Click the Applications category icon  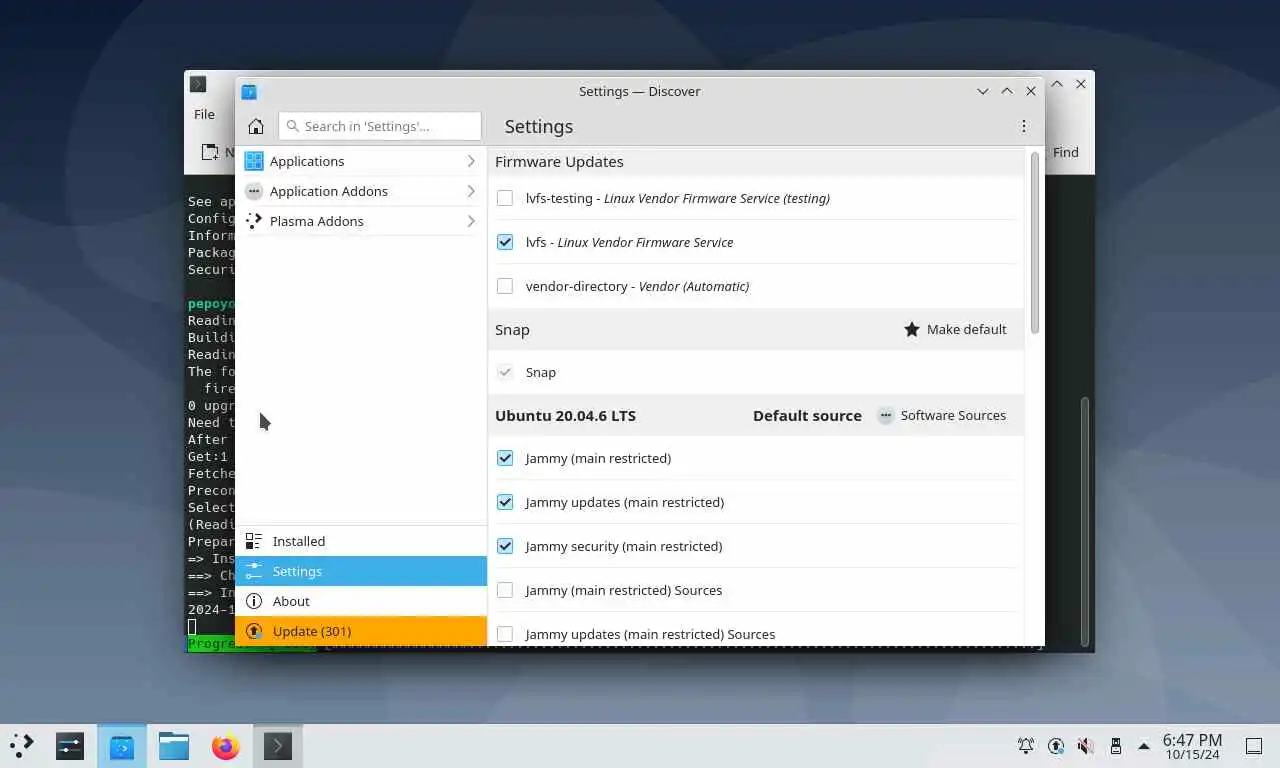click(x=254, y=161)
